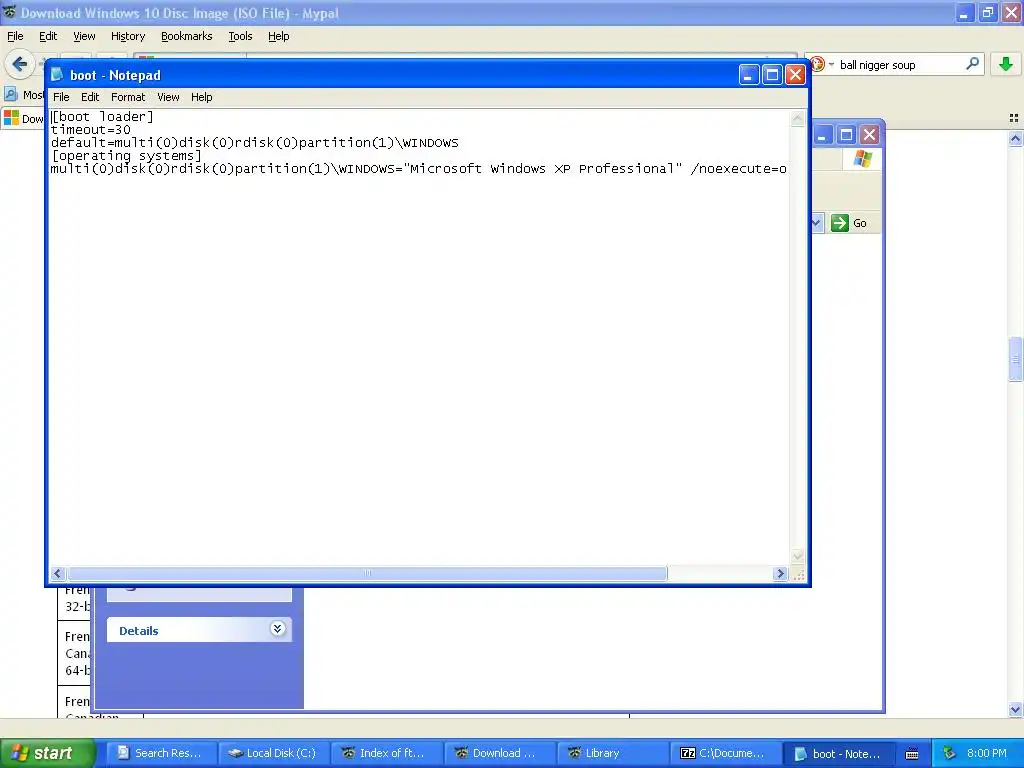Click the Windows flag logo in Explorer window
Screen dimensions: 1024x768
pyautogui.click(x=862, y=159)
